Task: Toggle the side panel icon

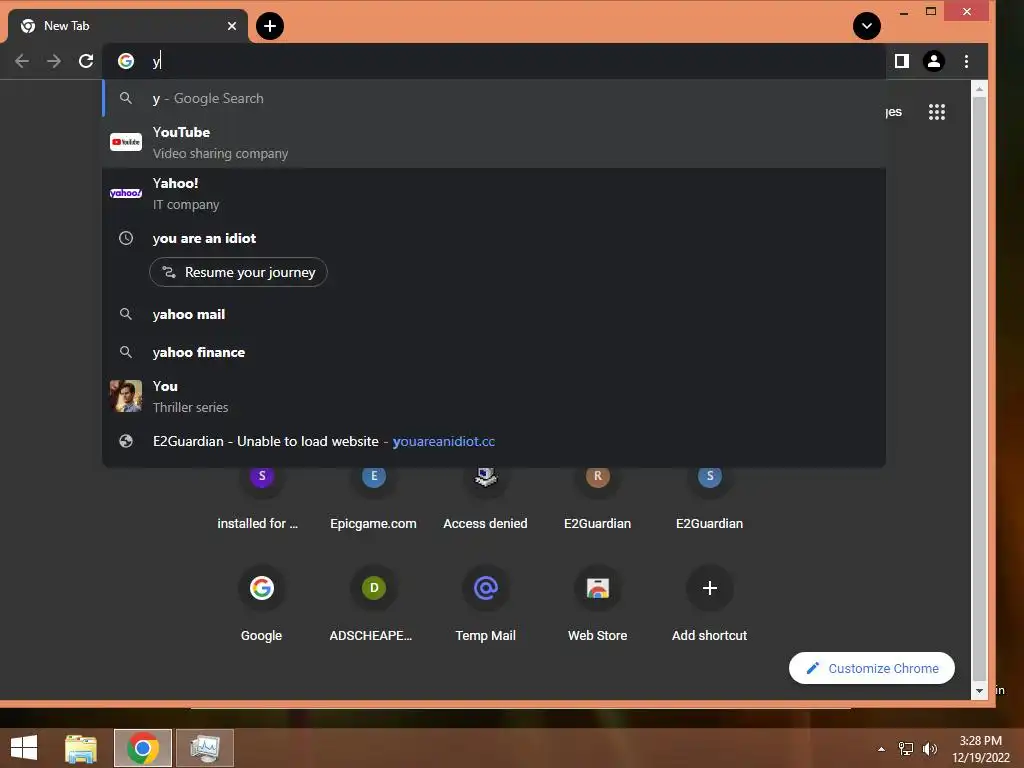Action: click(x=902, y=61)
